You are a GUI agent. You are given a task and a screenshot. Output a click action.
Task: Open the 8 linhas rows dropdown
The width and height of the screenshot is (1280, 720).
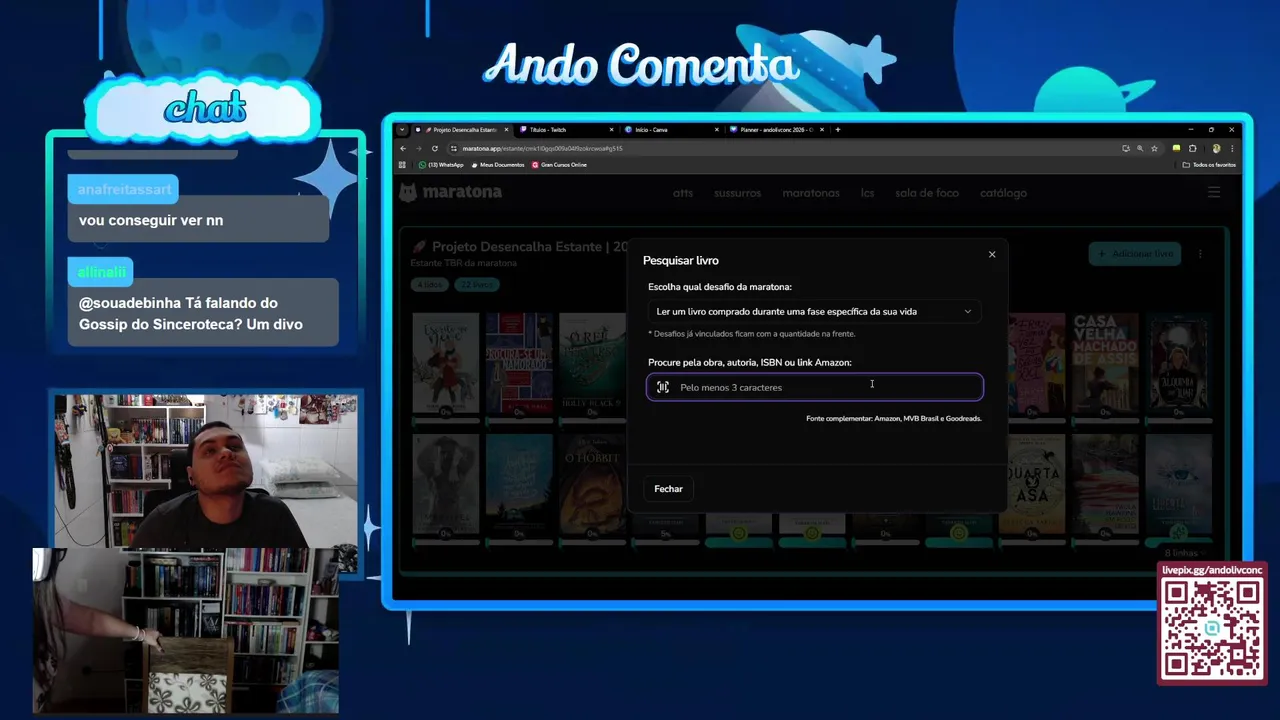pos(1186,553)
